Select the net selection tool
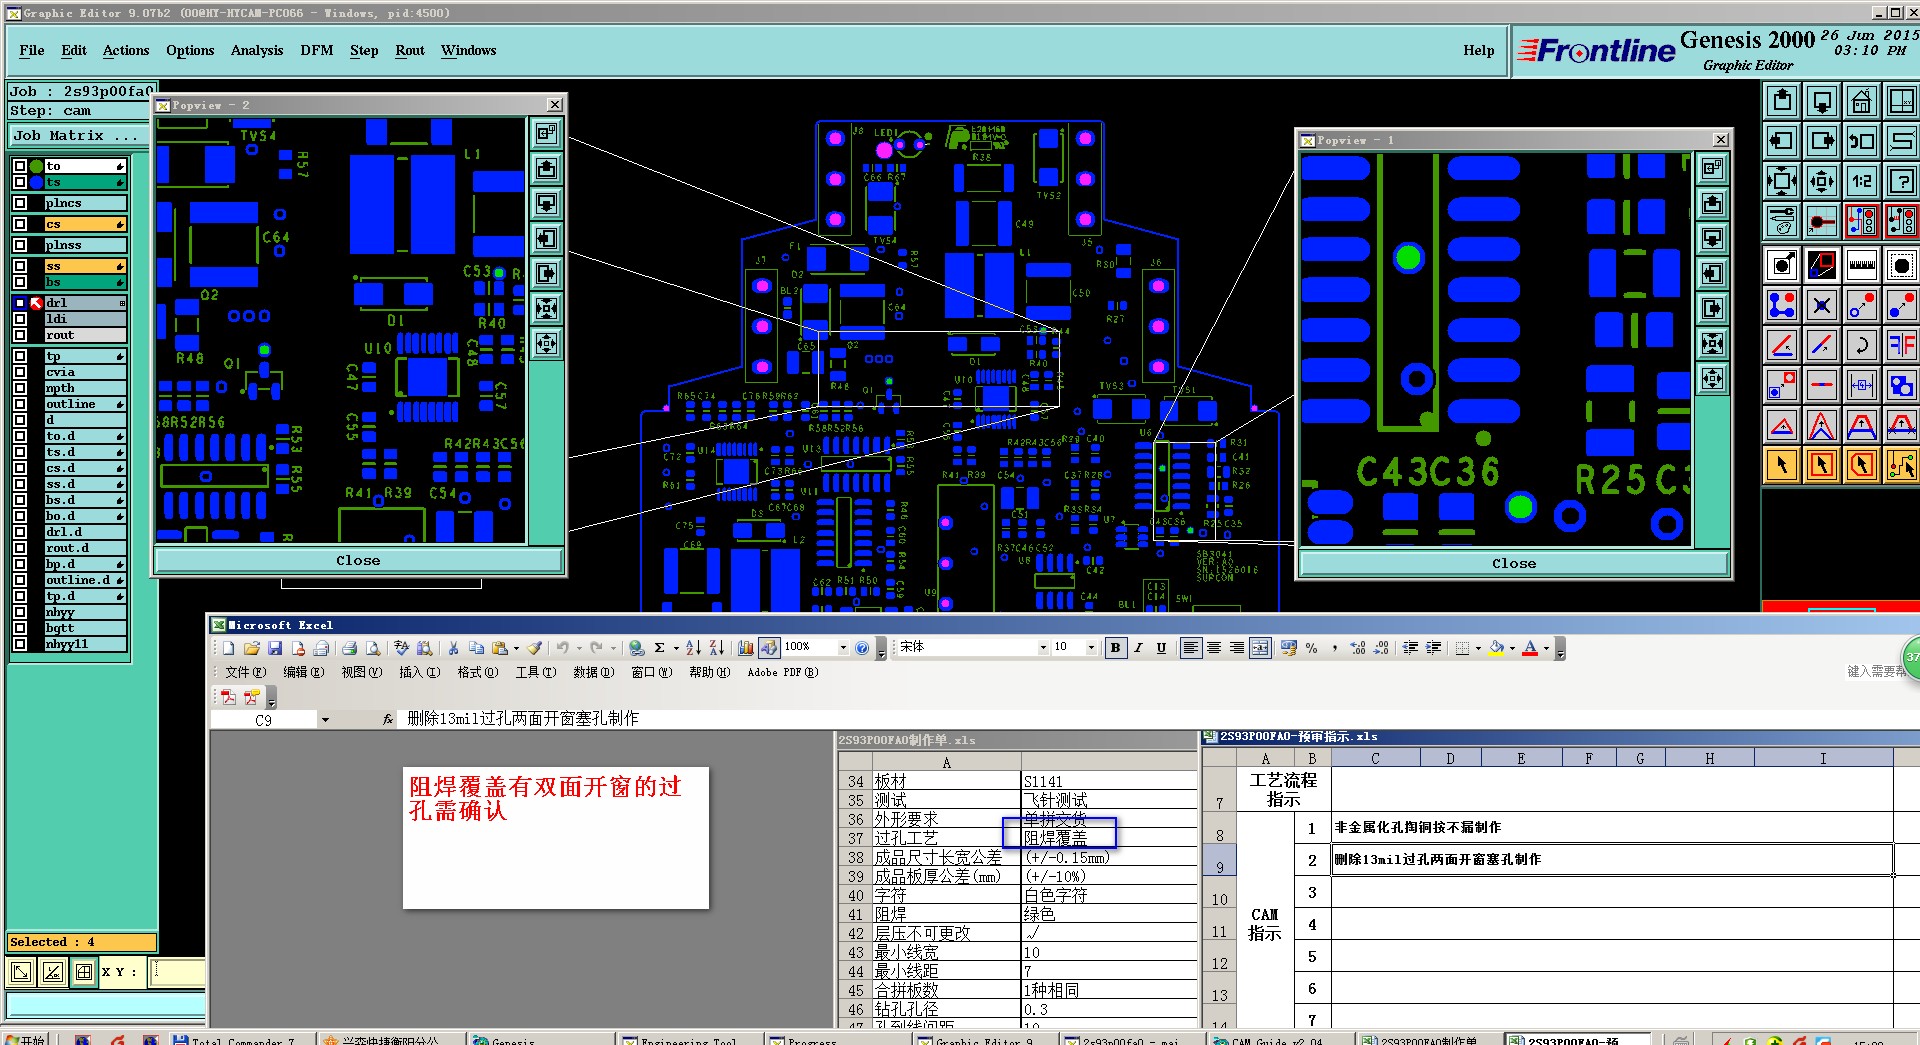 coord(1901,465)
